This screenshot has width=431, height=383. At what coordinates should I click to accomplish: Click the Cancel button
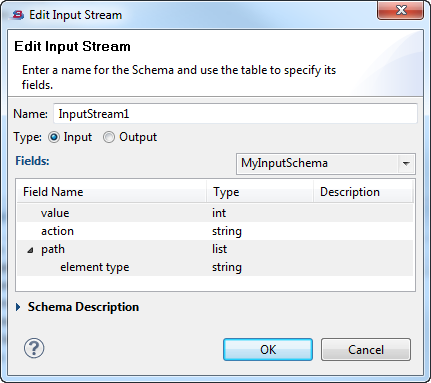coord(366,350)
